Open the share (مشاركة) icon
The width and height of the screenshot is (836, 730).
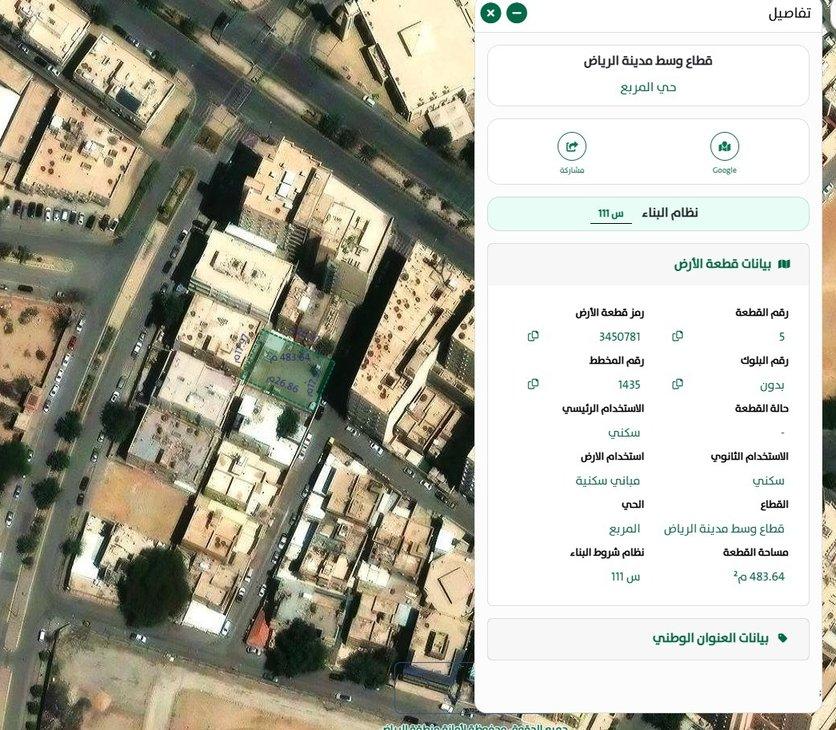pyautogui.click(x=572, y=148)
